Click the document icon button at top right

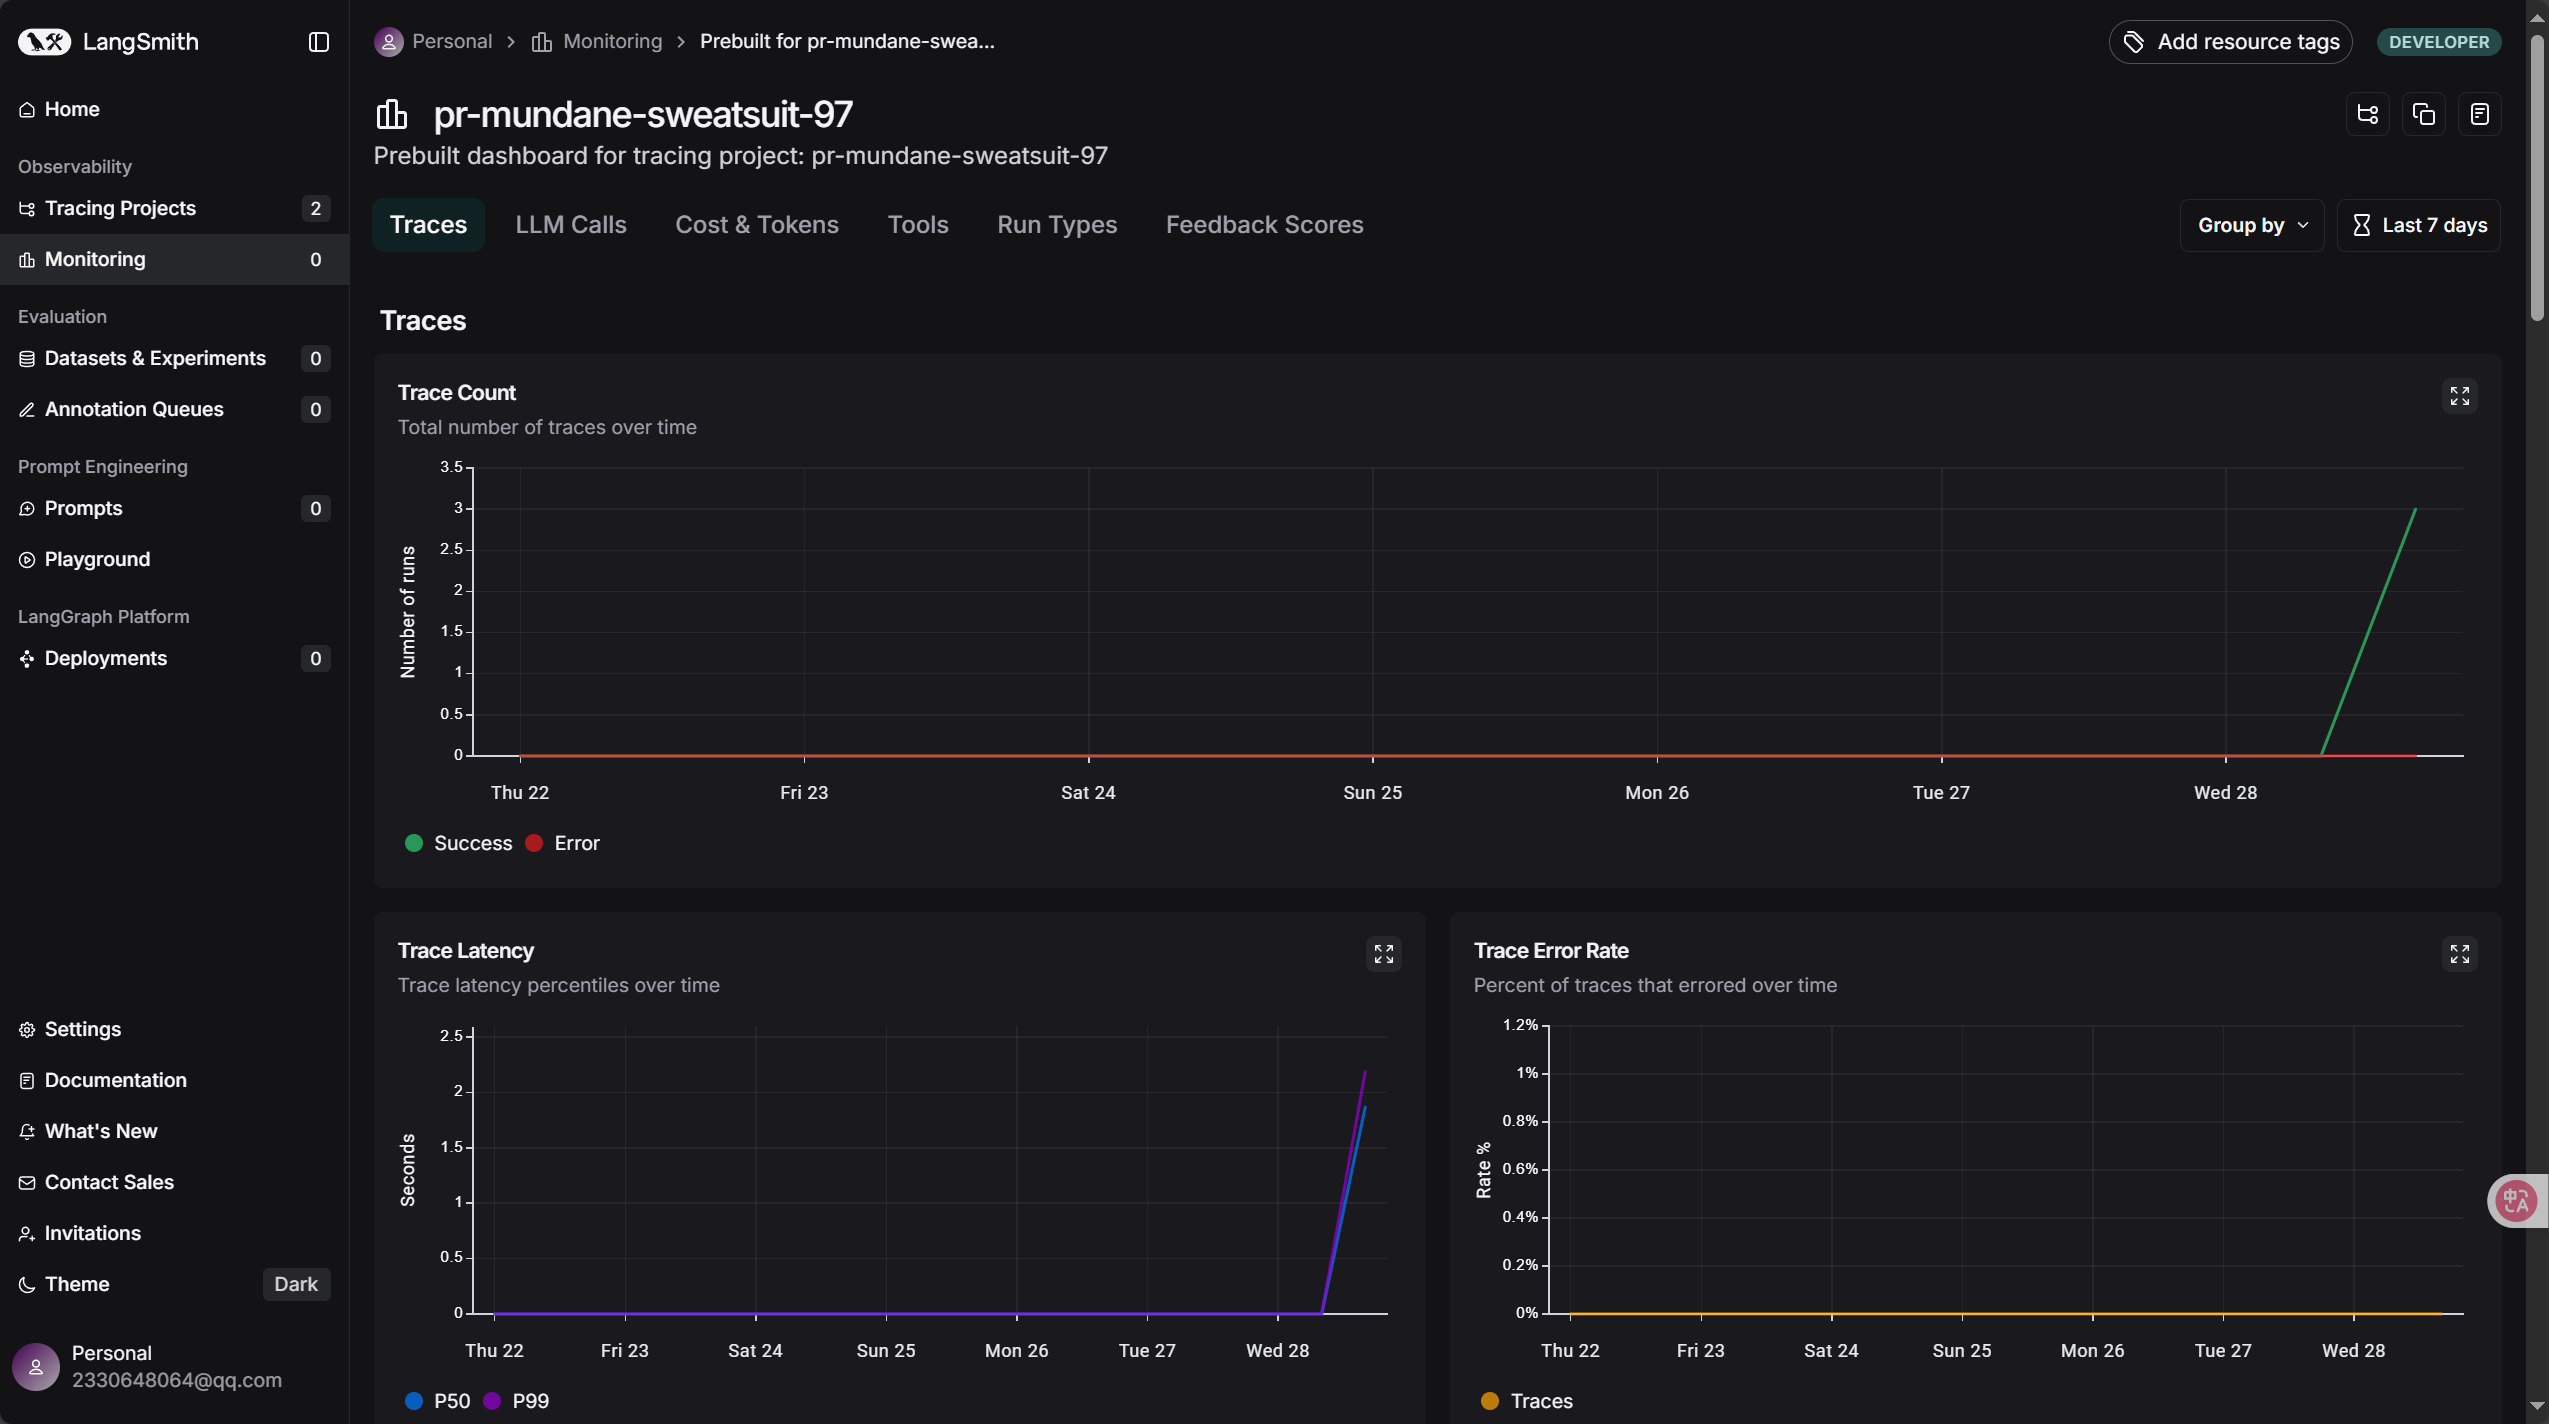(x=2479, y=114)
